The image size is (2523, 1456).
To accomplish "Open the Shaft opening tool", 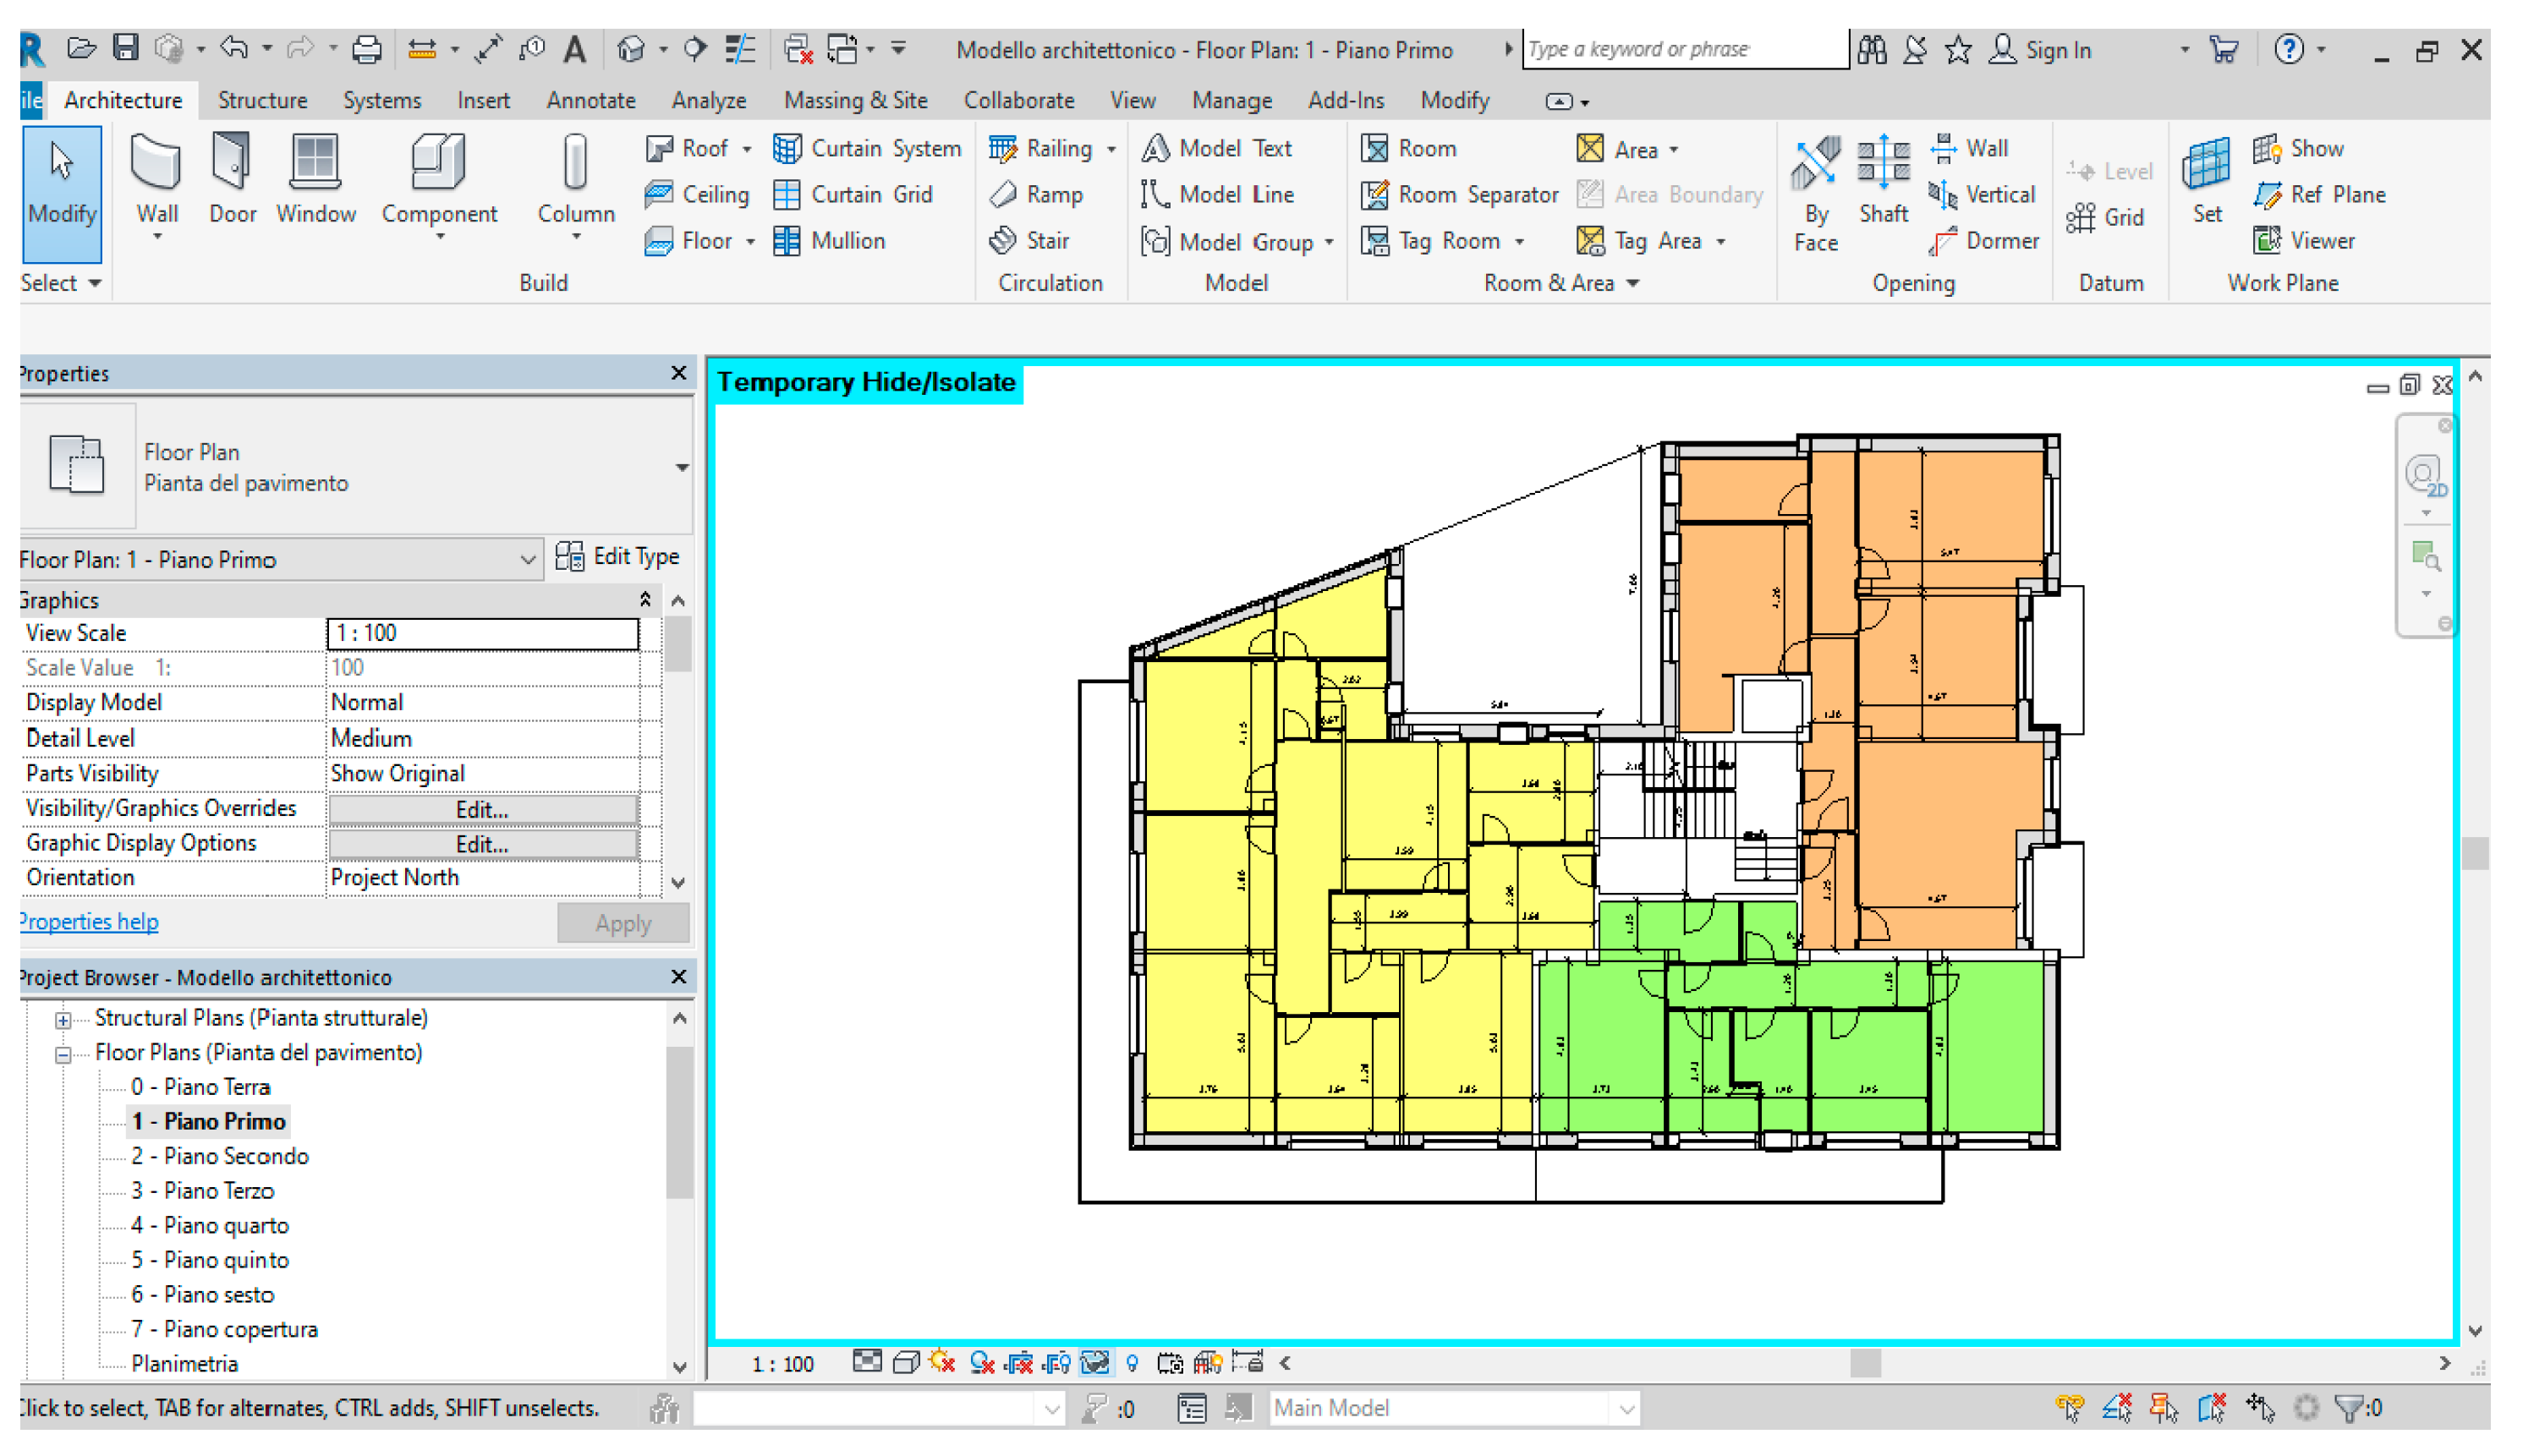I will [x=1883, y=180].
